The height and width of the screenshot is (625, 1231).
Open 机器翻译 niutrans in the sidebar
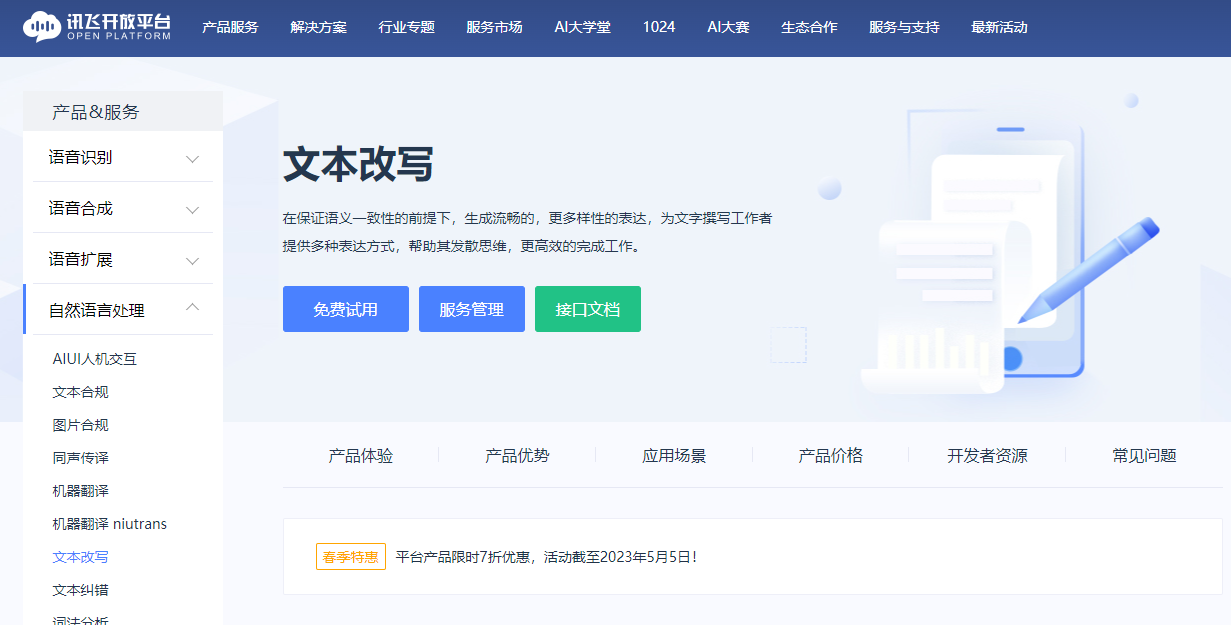pyautogui.click(x=109, y=524)
